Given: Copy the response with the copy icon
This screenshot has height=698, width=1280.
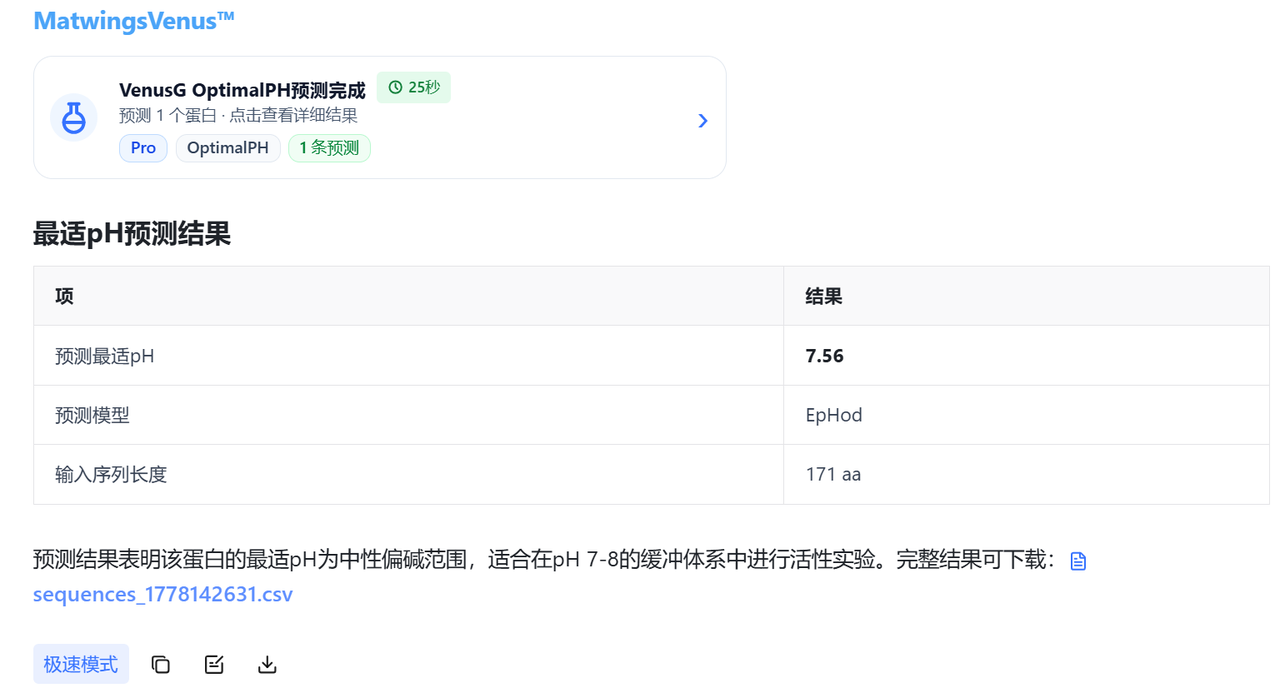Looking at the screenshot, I should (x=161, y=665).
